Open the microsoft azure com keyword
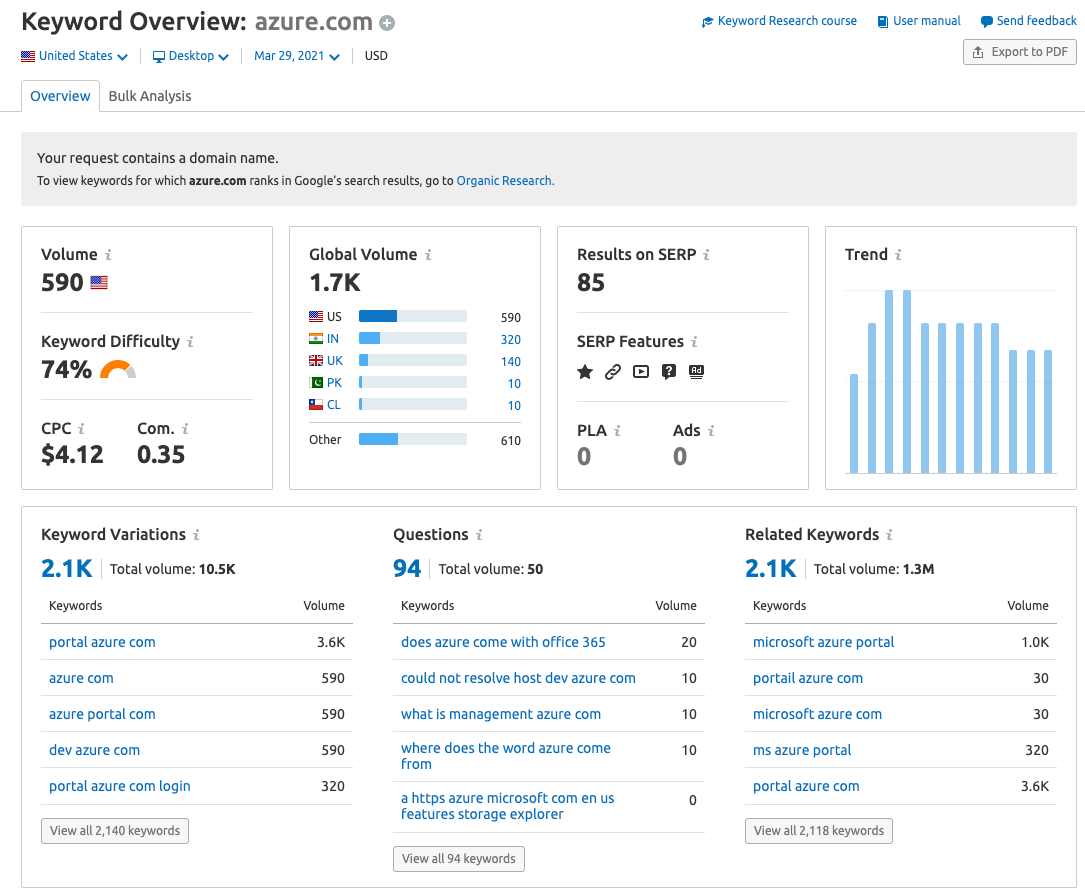 (817, 715)
